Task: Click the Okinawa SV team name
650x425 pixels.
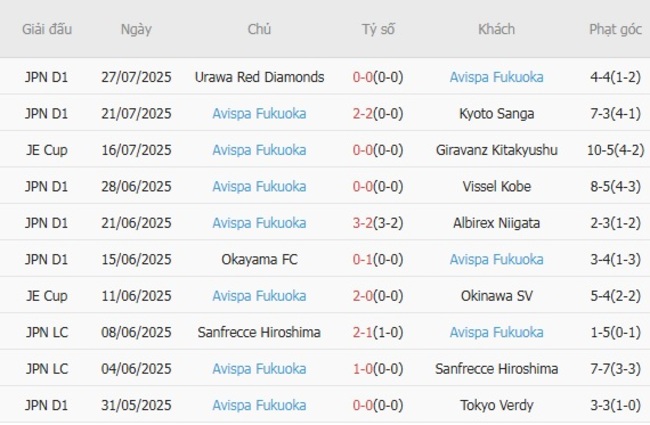Action: (496, 296)
